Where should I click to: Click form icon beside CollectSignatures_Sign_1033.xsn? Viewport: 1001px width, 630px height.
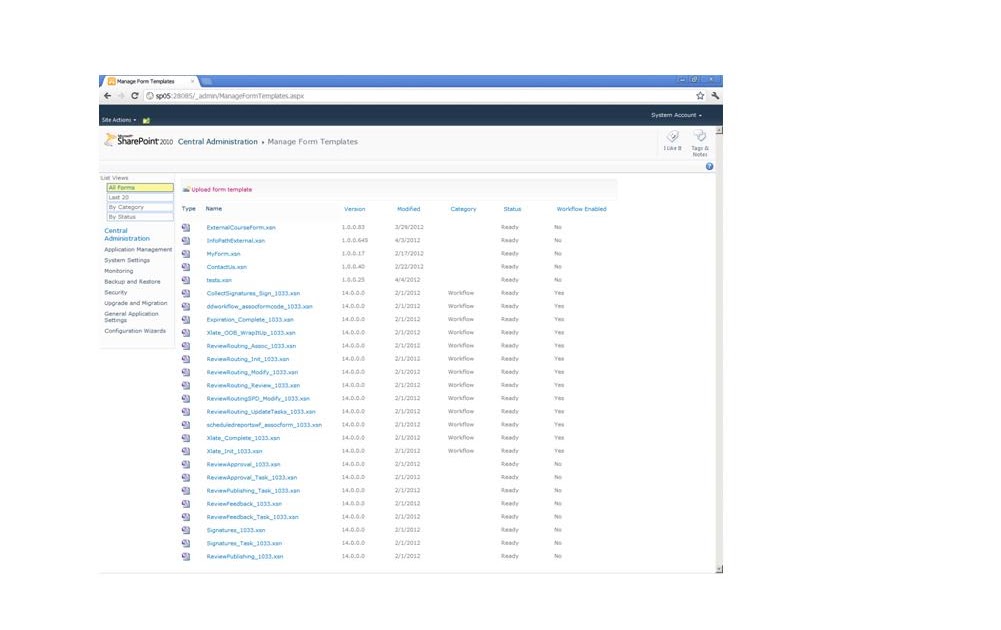pos(186,294)
